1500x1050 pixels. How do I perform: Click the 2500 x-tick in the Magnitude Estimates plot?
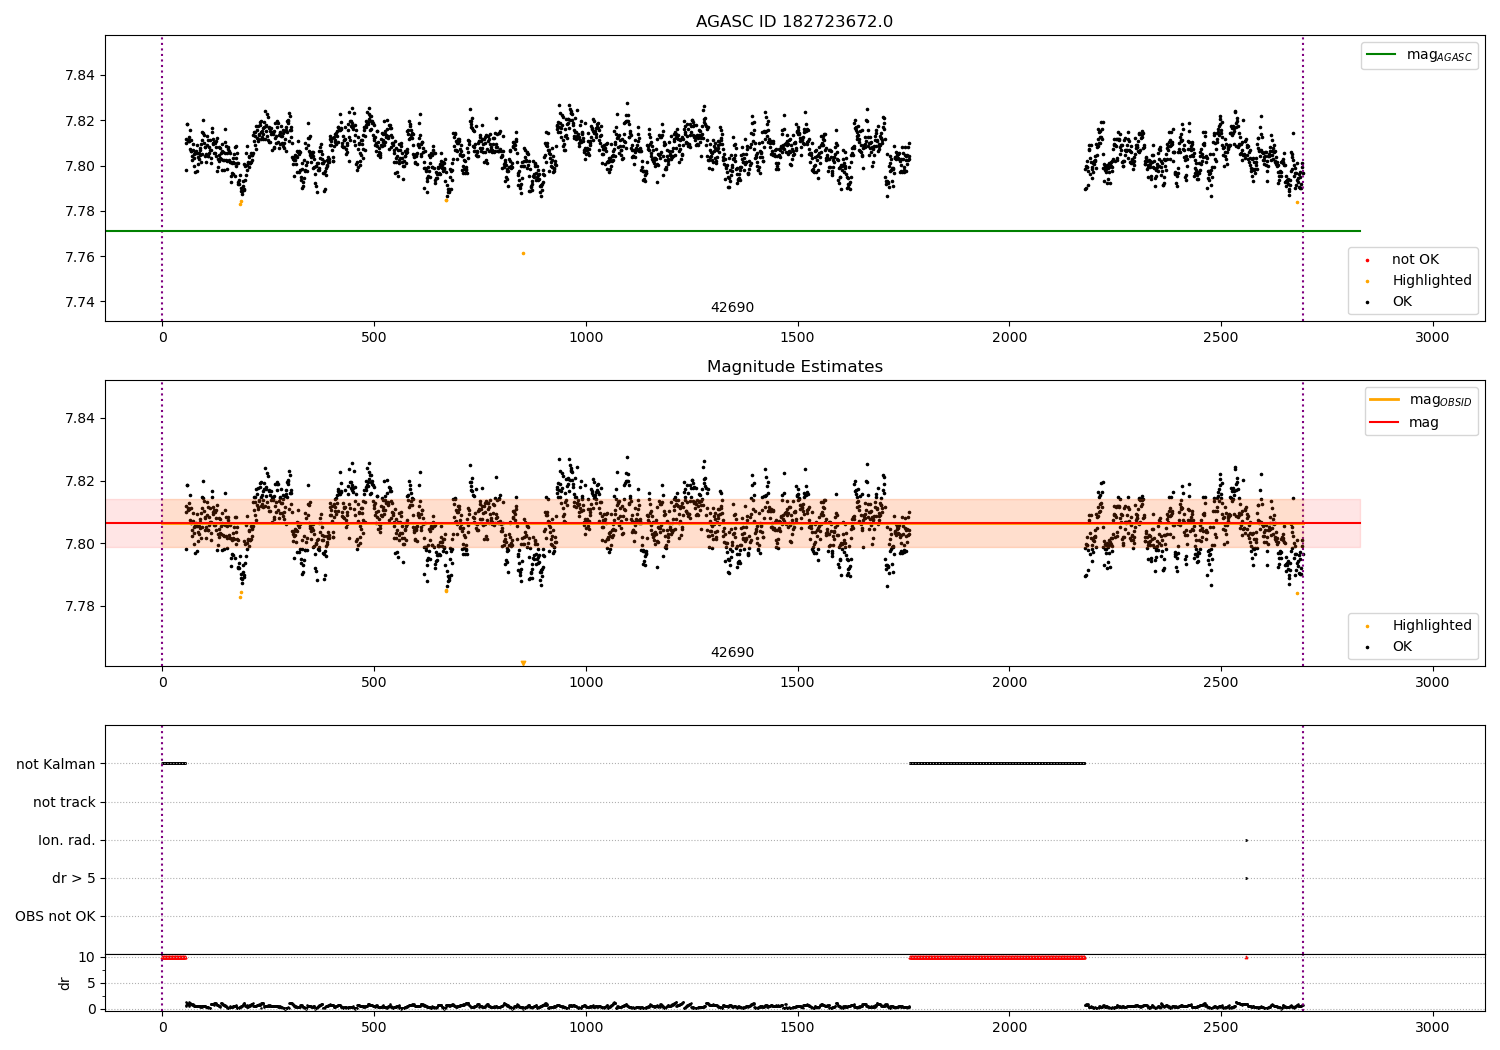(x=1221, y=683)
